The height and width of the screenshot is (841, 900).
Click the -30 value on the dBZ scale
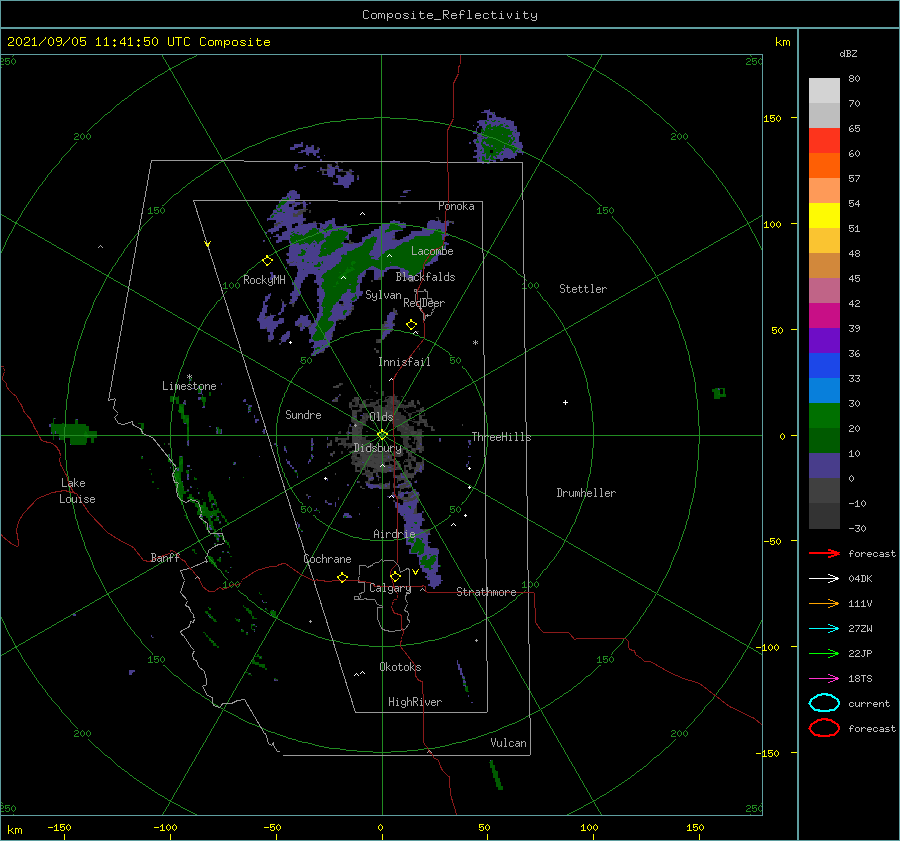point(857,528)
